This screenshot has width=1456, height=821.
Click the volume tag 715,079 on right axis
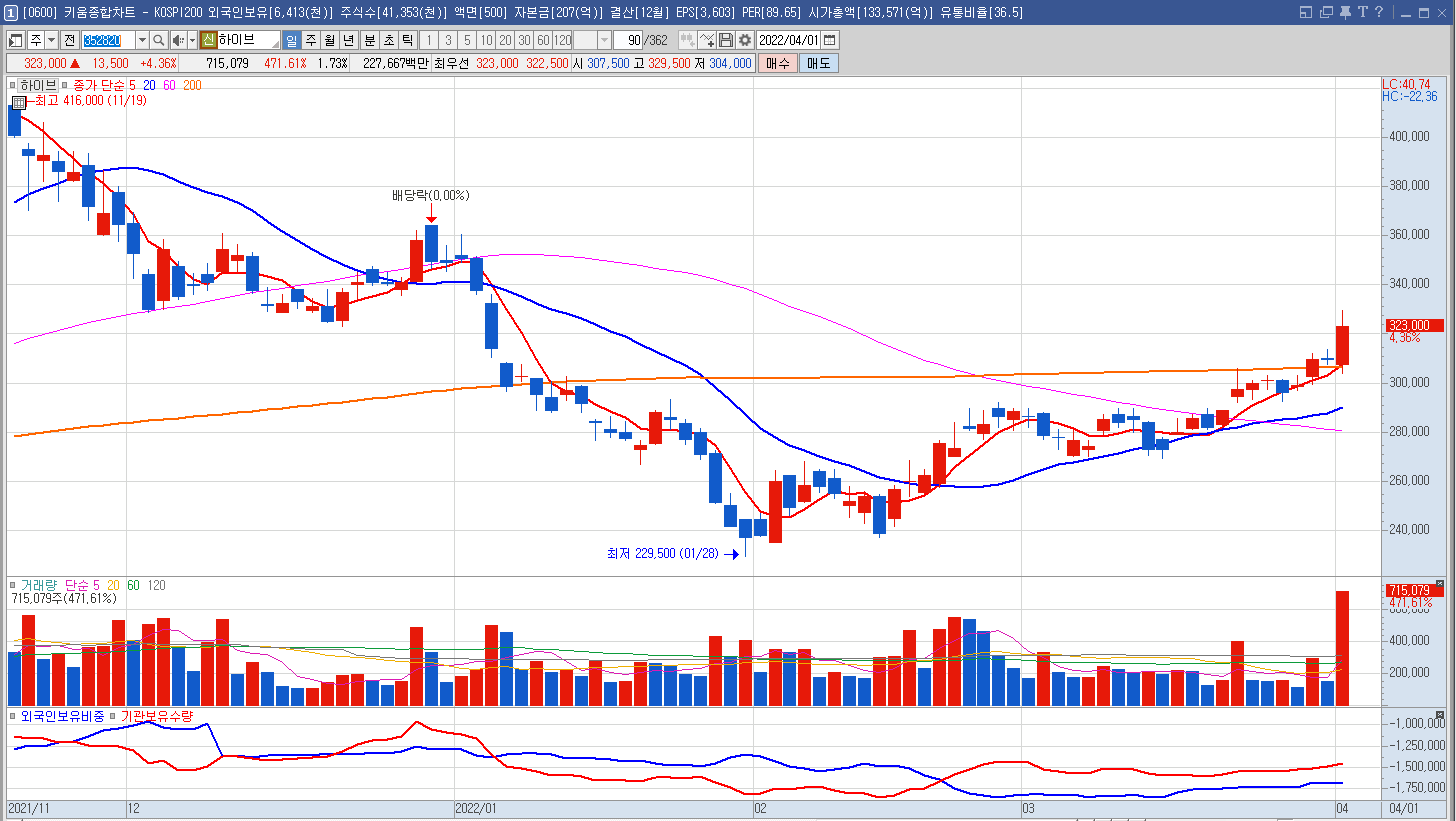click(1414, 590)
